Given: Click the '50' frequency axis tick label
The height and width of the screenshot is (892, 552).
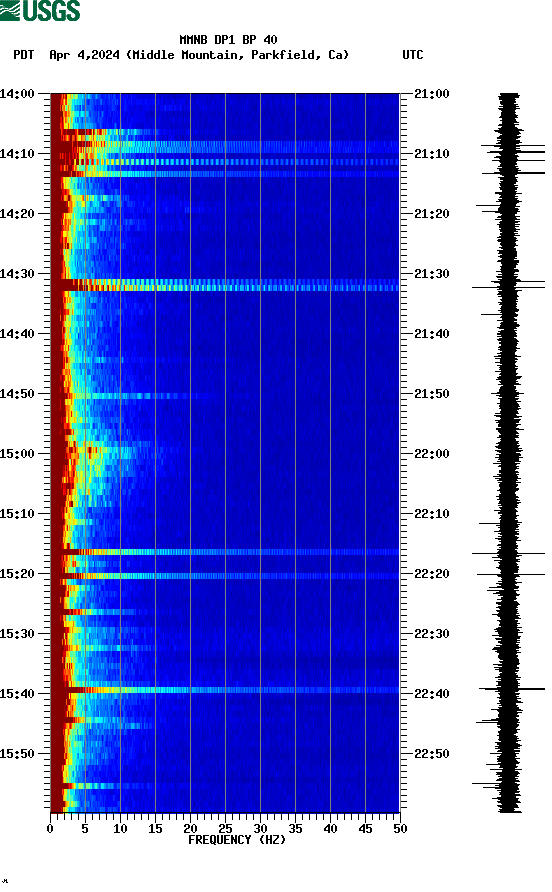Looking at the screenshot, I should [401, 829].
